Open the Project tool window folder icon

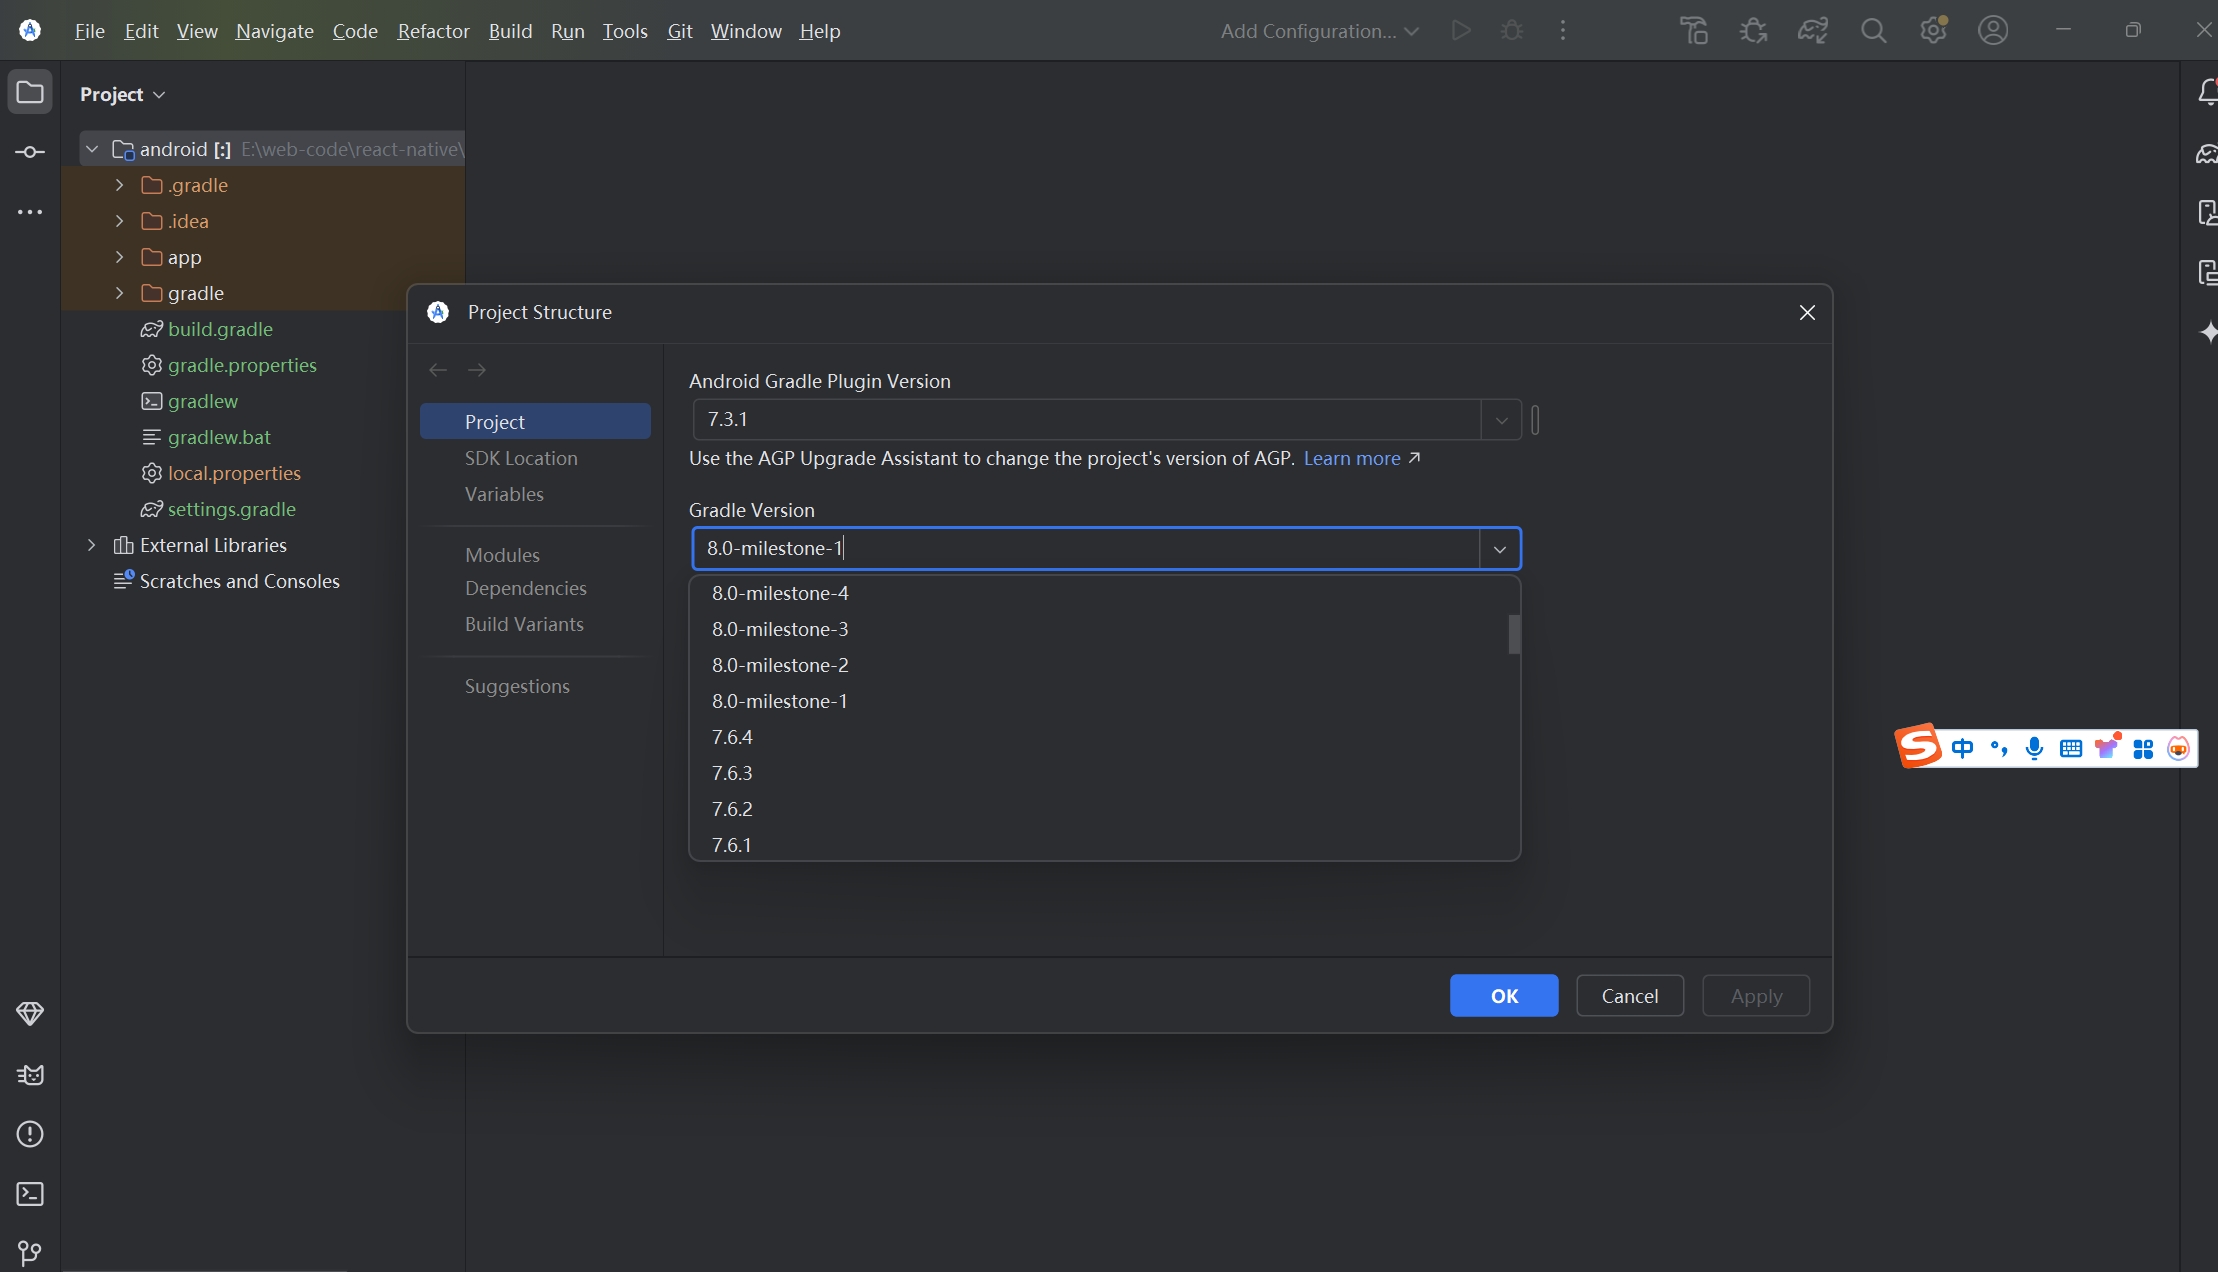tap(30, 93)
